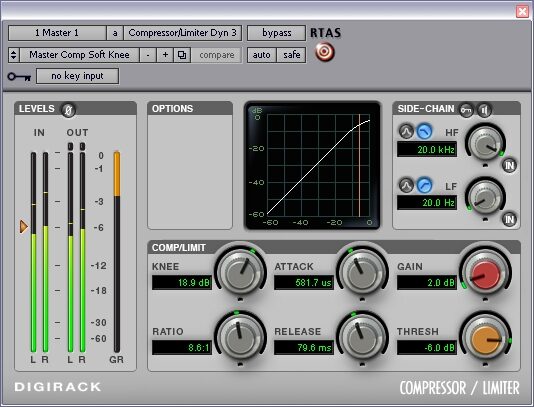Click the orange threshold arrow on meter
The image size is (534, 407).
tap(23, 226)
